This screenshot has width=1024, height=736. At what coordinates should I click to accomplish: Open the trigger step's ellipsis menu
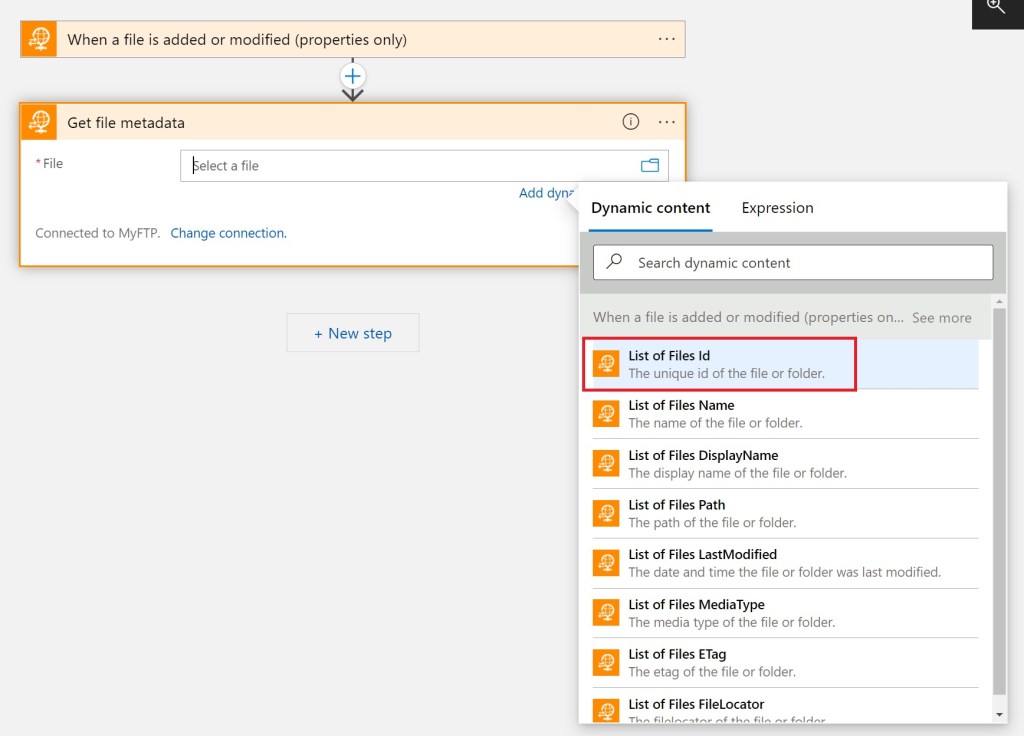(x=667, y=40)
